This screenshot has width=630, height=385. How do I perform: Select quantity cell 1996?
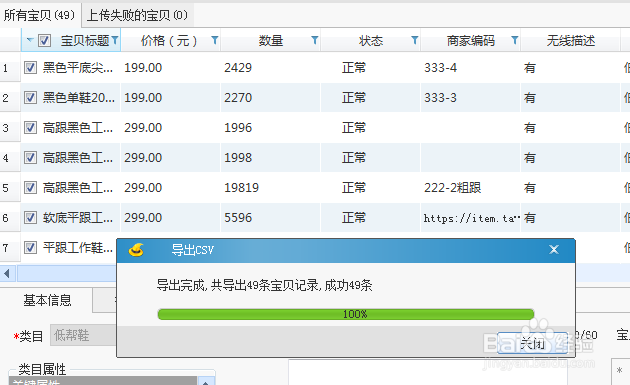(x=270, y=127)
